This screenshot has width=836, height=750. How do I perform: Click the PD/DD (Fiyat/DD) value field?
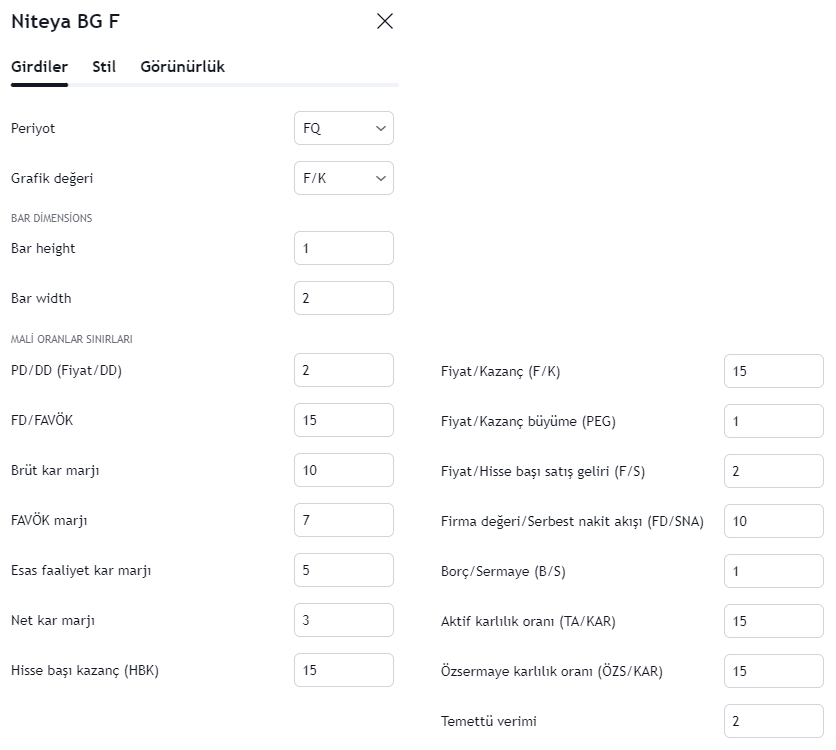(343, 370)
